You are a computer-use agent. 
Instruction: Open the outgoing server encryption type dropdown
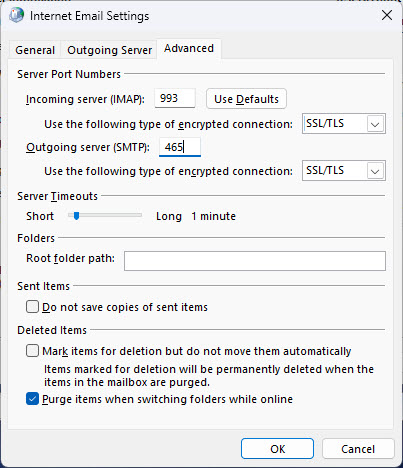tap(344, 171)
